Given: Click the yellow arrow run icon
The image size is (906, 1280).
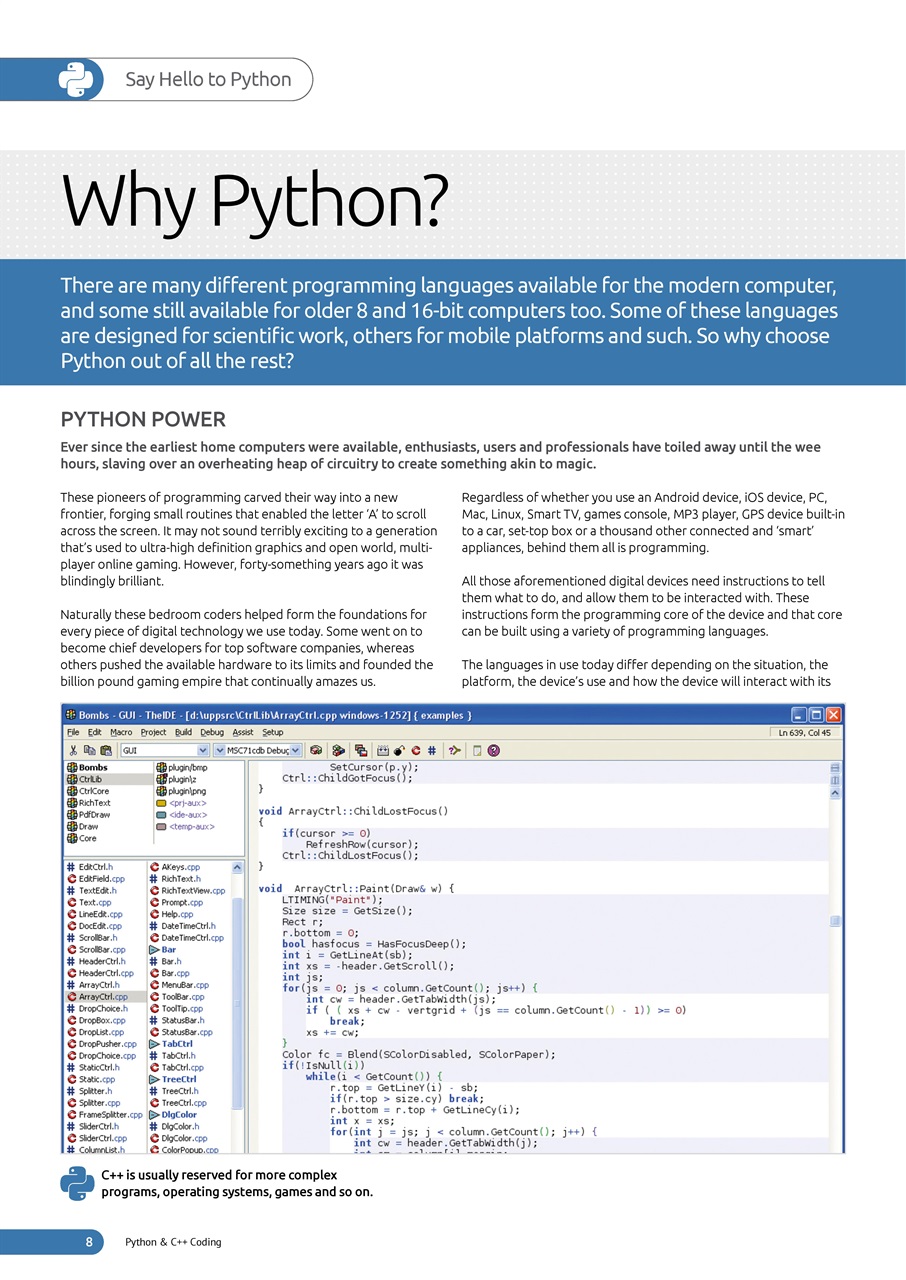Looking at the screenshot, I should [x=453, y=750].
